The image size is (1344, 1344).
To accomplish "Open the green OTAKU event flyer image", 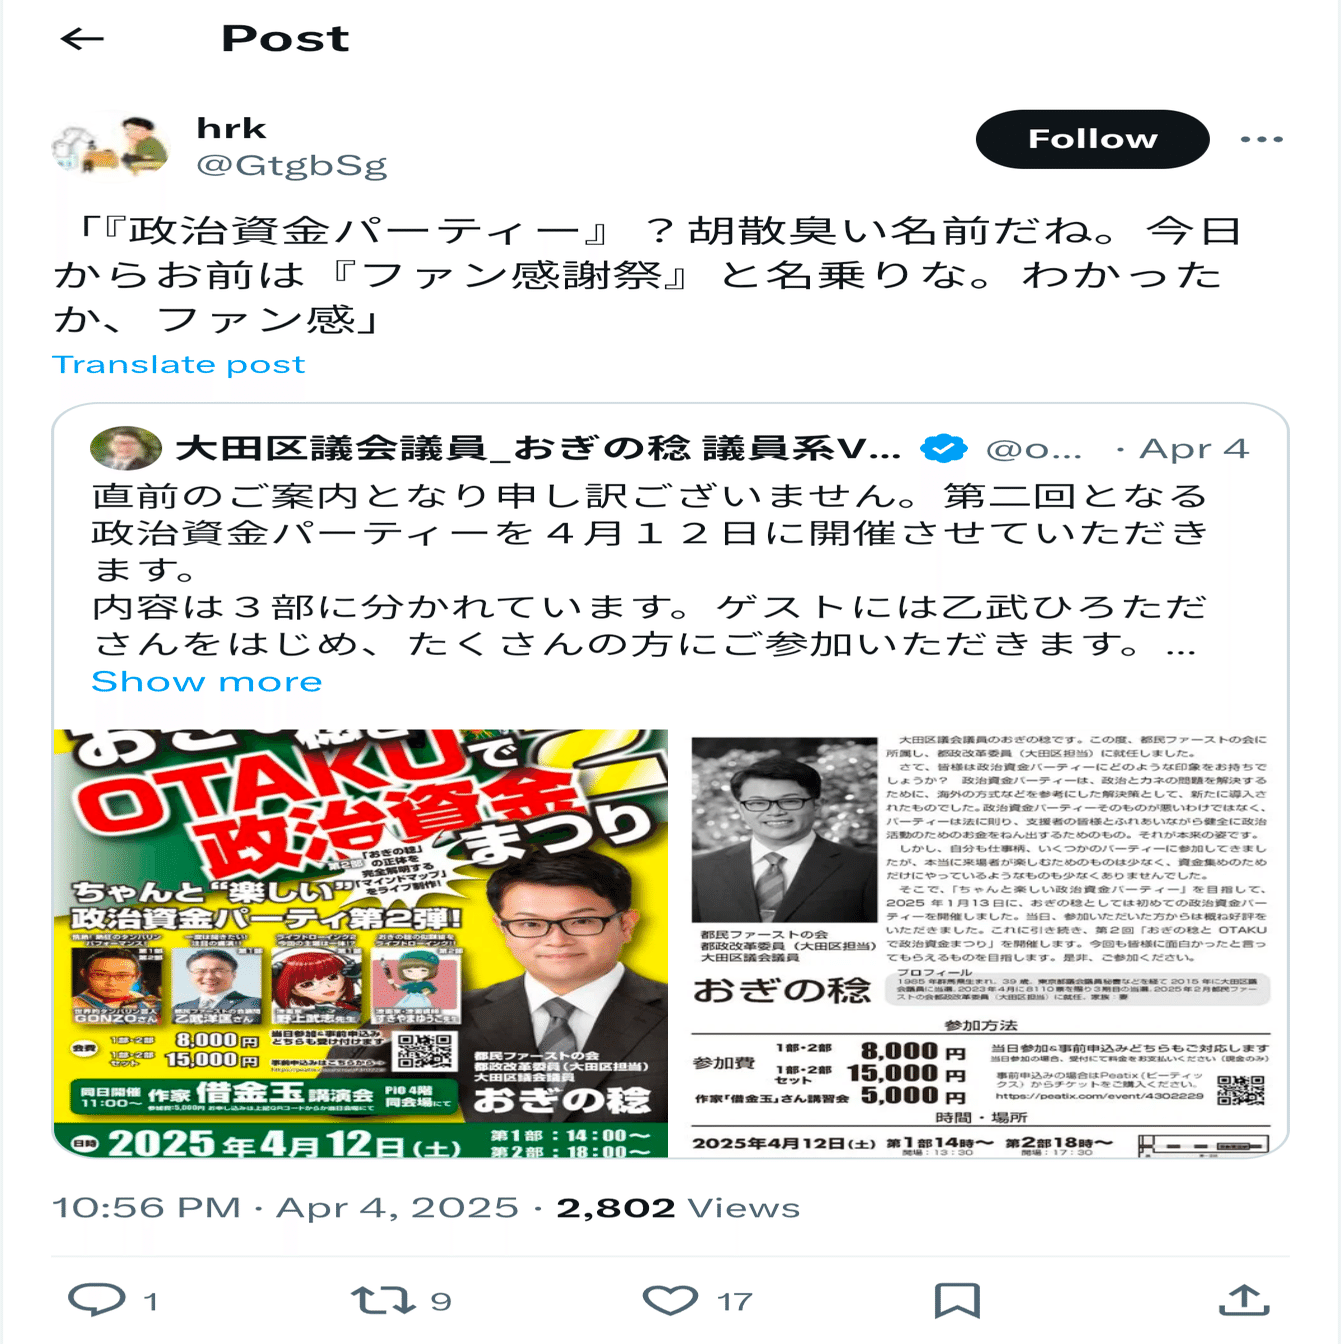I will click(x=360, y=943).
